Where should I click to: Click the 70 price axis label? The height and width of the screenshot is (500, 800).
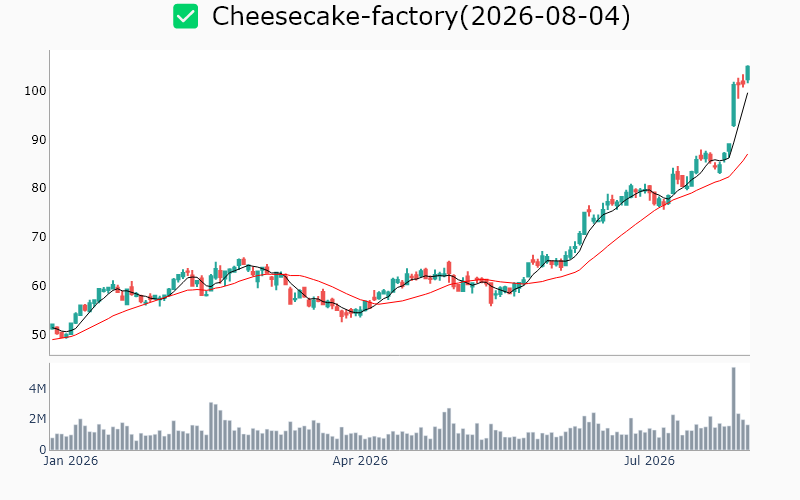[x=39, y=237]
